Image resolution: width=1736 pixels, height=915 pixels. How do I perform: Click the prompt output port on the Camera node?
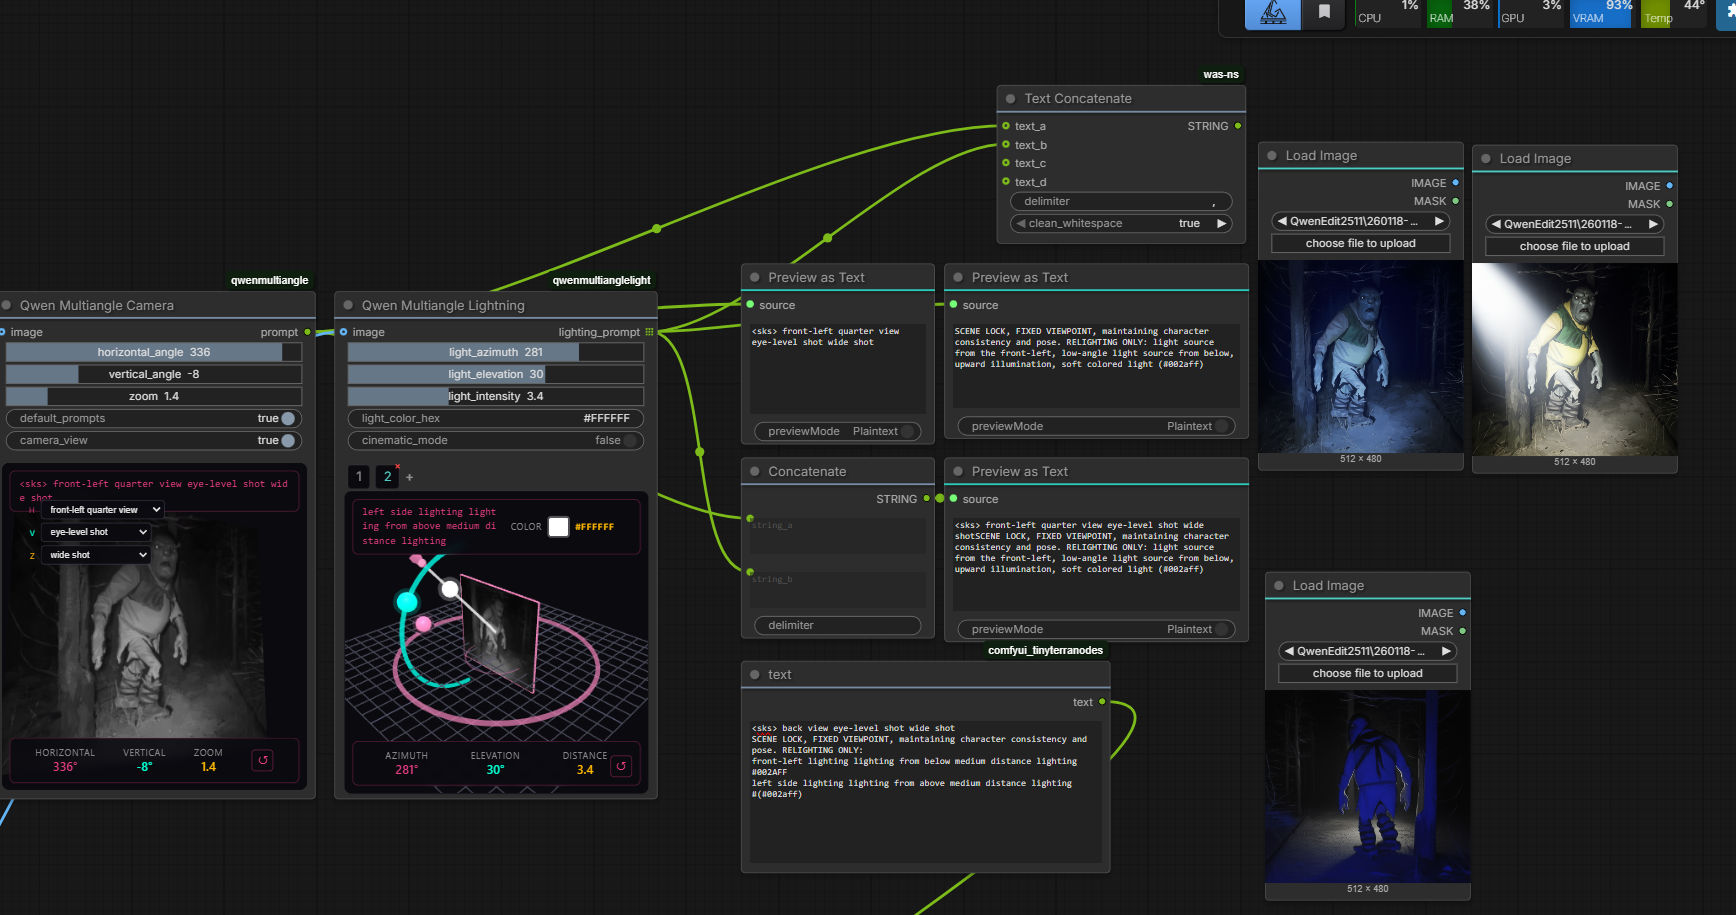[307, 332]
